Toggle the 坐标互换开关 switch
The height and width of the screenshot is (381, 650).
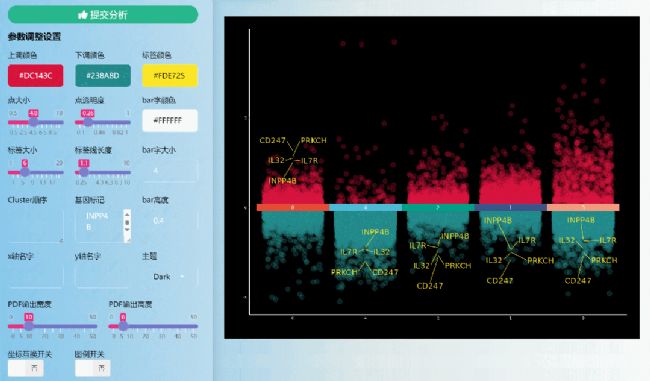(26, 368)
